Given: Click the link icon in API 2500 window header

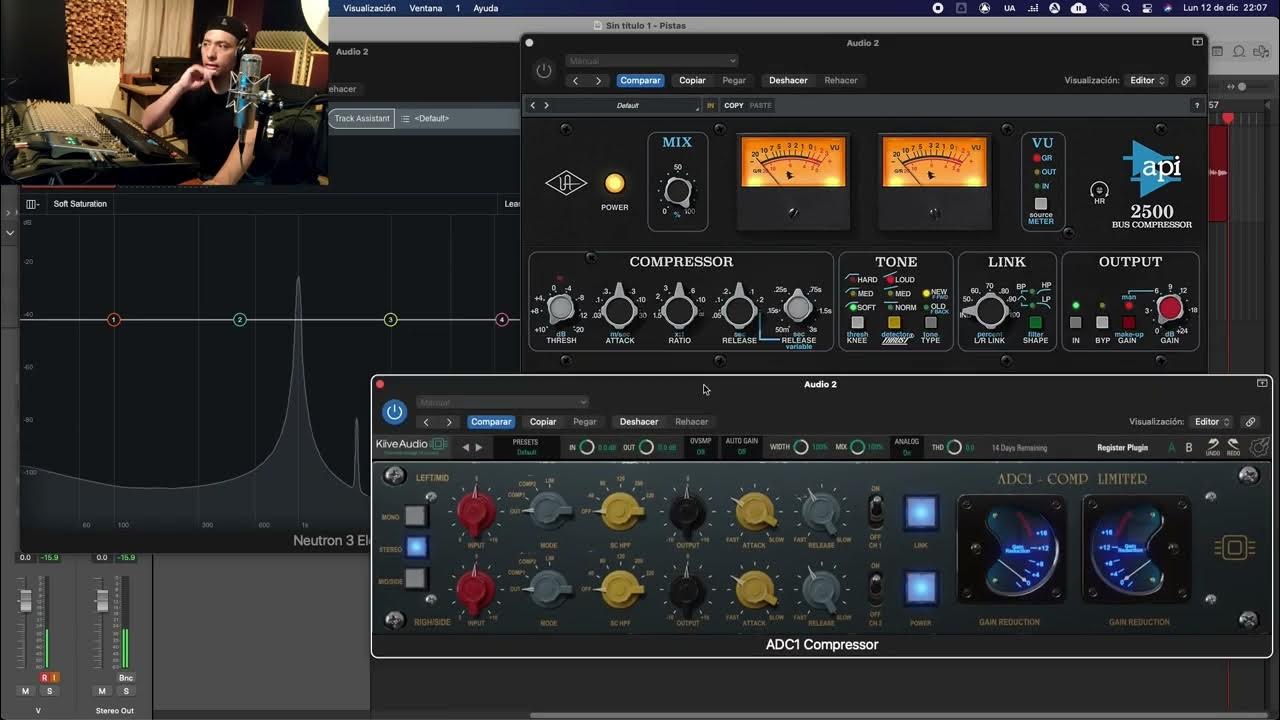Looking at the screenshot, I should click(x=1185, y=80).
